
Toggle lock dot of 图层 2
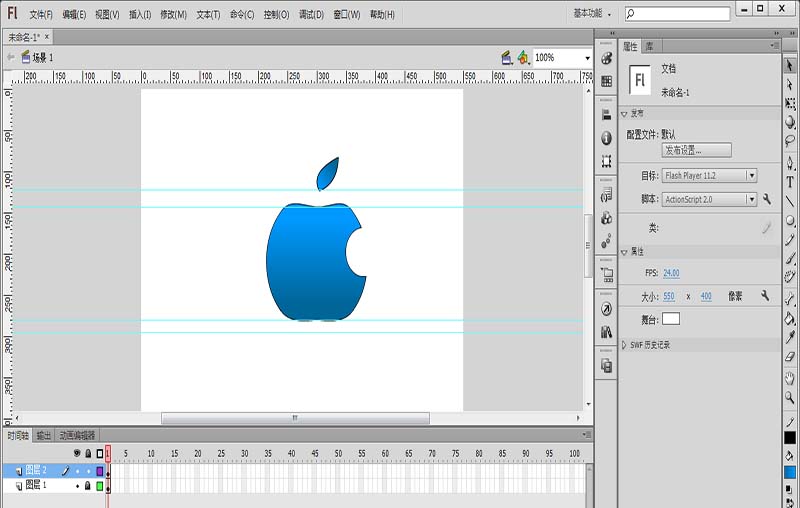[88, 471]
